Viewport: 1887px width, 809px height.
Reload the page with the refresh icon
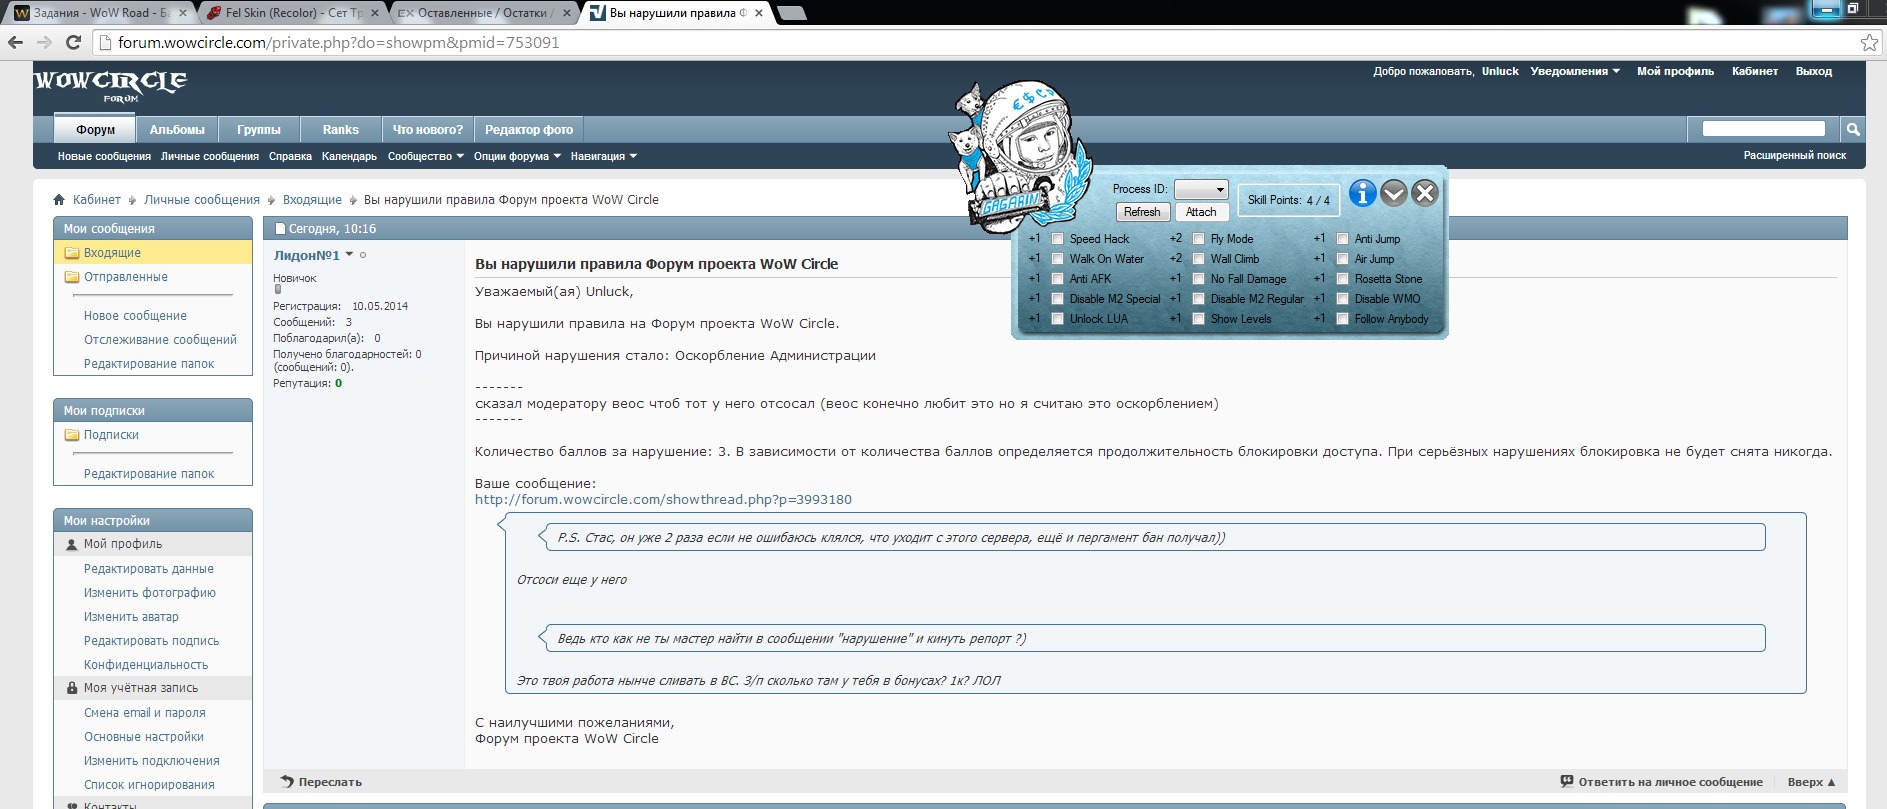(73, 42)
